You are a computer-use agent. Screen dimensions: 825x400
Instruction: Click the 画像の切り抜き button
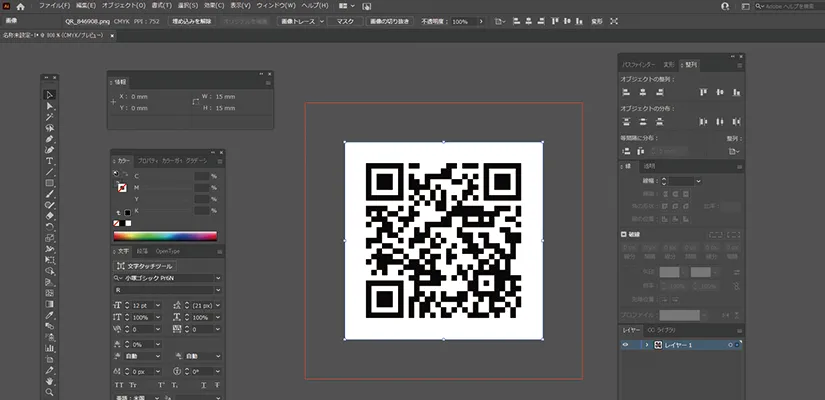point(389,22)
